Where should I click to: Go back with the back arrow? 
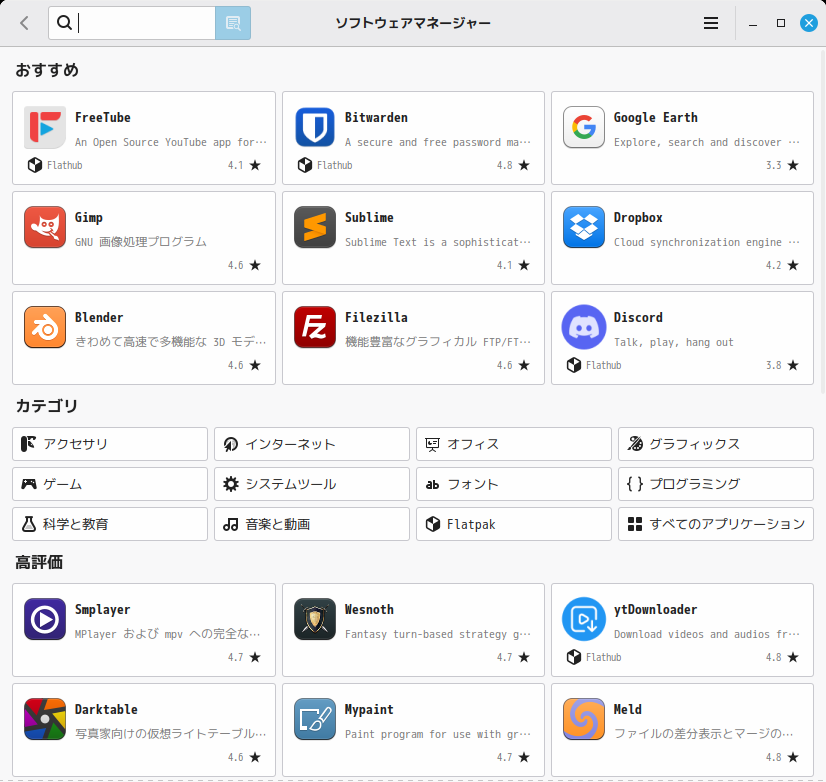point(24,23)
